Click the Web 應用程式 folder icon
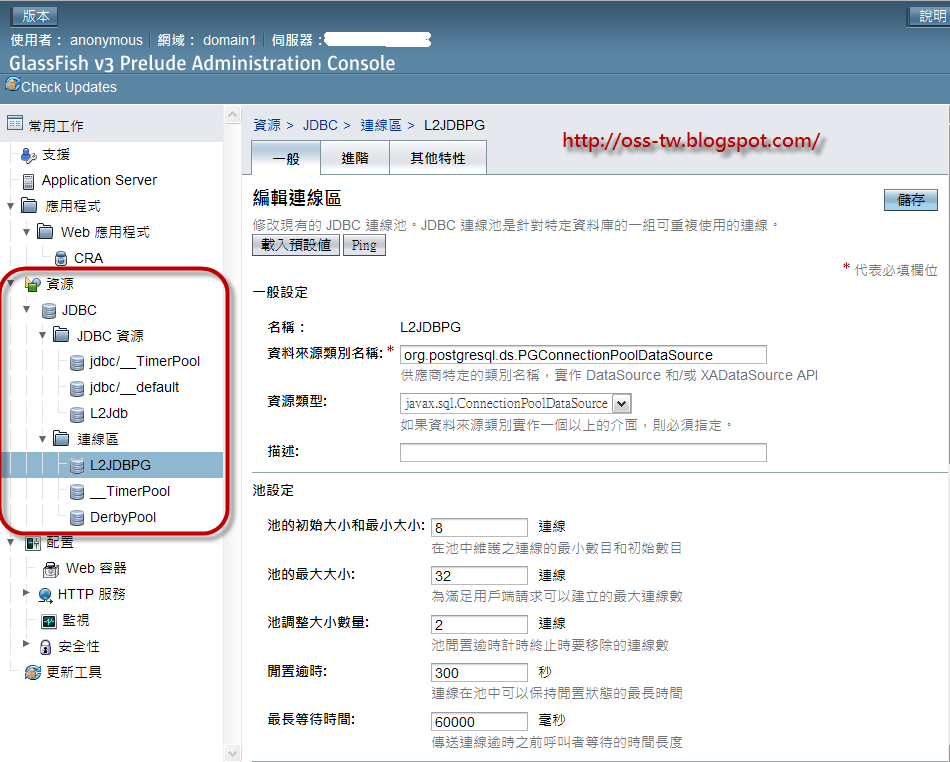 tap(45, 231)
